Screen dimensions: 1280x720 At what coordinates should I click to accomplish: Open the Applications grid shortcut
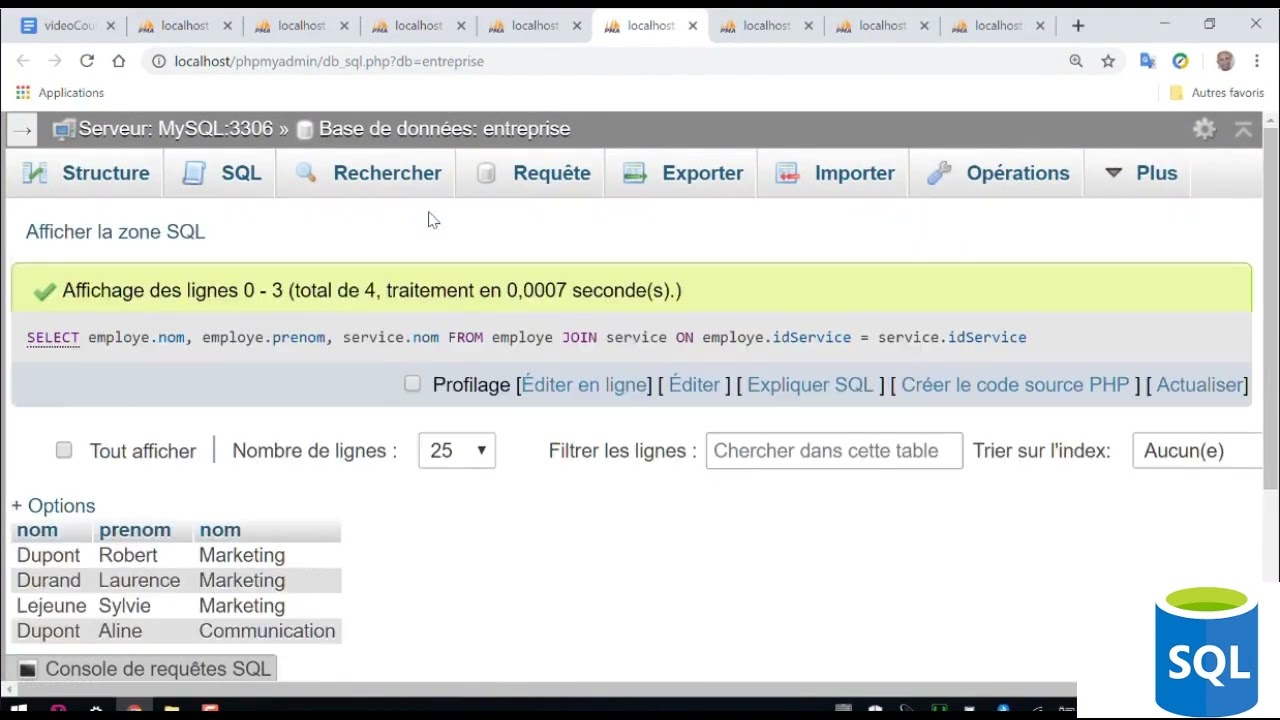coord(23,92)
